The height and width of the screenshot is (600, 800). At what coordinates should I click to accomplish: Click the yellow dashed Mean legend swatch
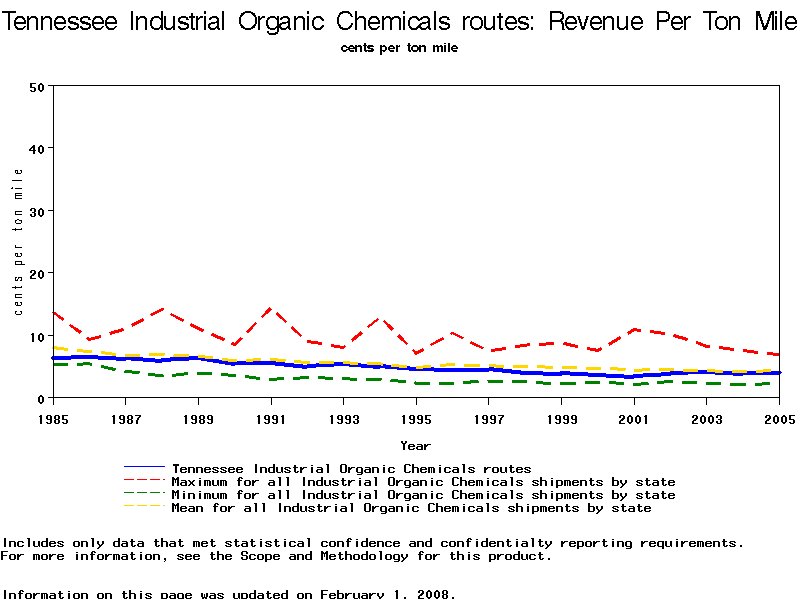click(143, 508)
